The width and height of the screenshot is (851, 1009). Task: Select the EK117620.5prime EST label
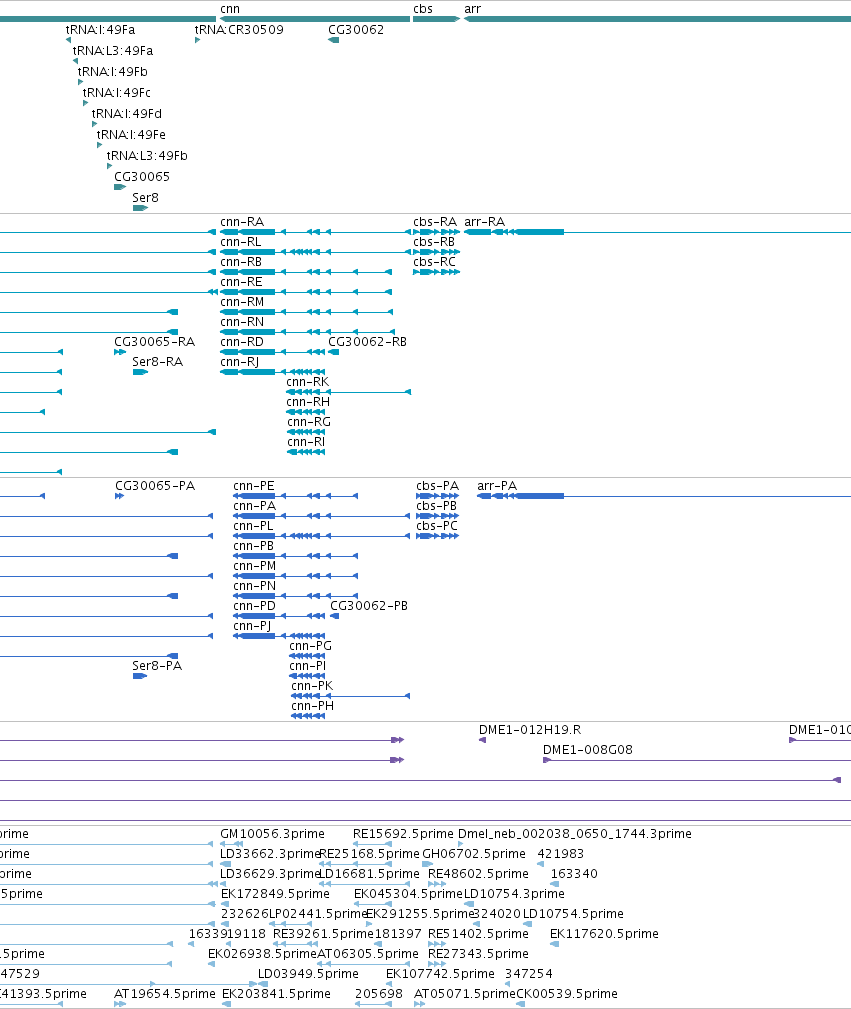tap(604, 934)
